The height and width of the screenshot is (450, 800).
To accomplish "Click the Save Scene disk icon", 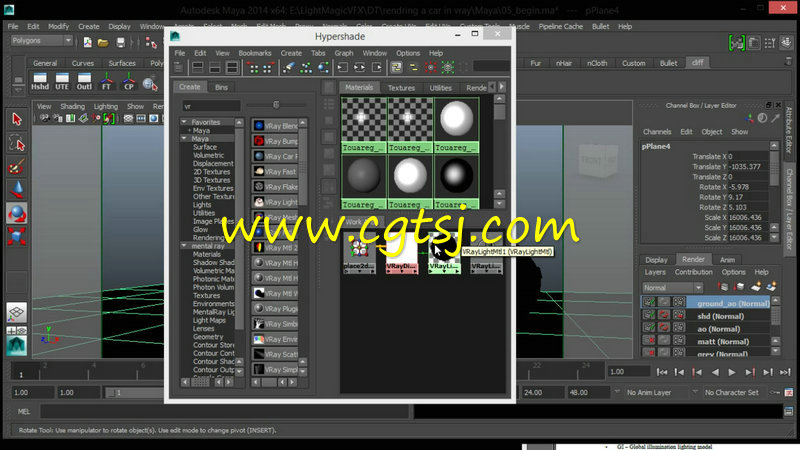I will [x=120, y=42].
